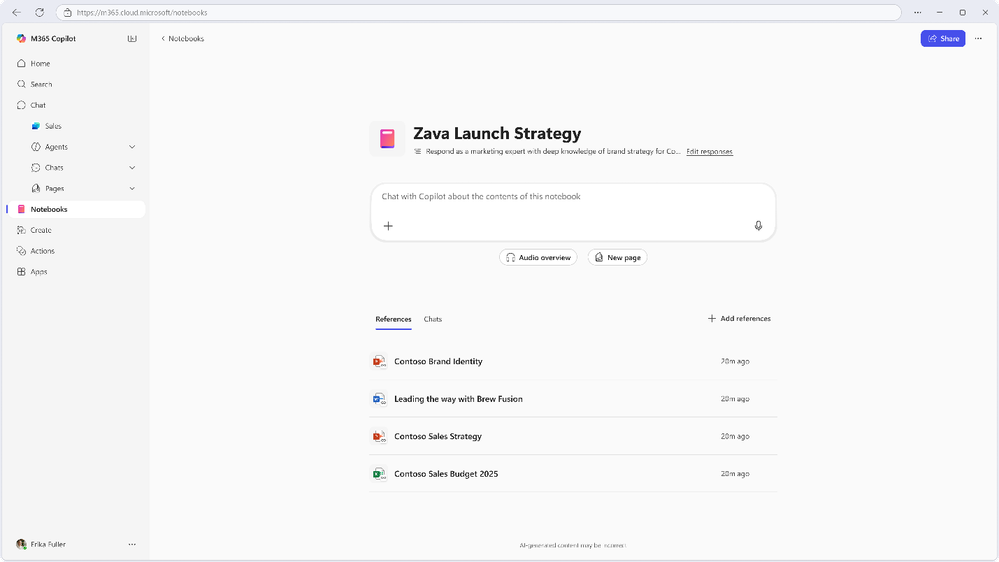This screenshot has width=999, height=562.
Task: Expand the Pages chevron
Action: point(132,189)
